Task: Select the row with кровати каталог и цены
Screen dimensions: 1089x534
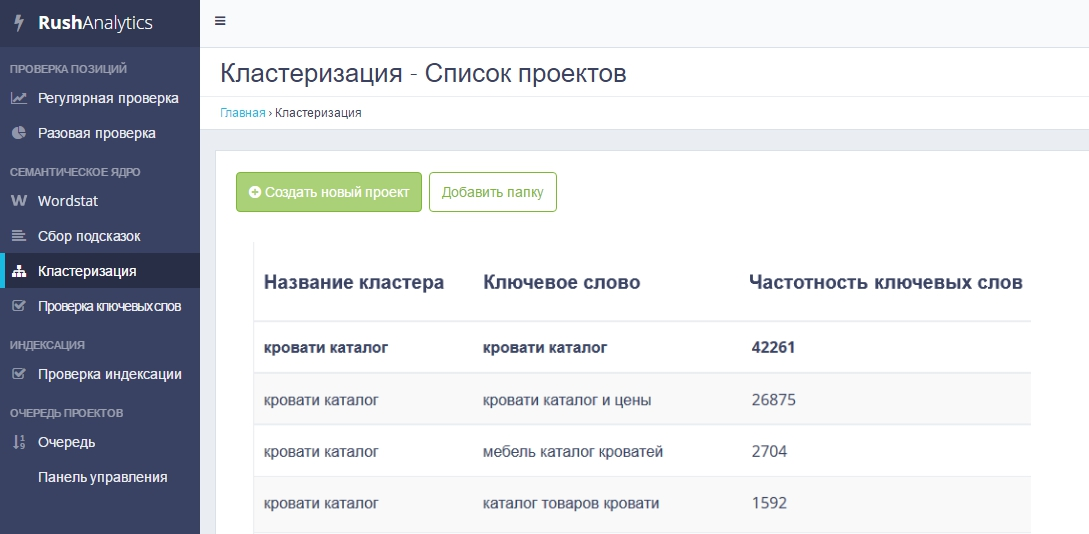Action: coord(566,400)
